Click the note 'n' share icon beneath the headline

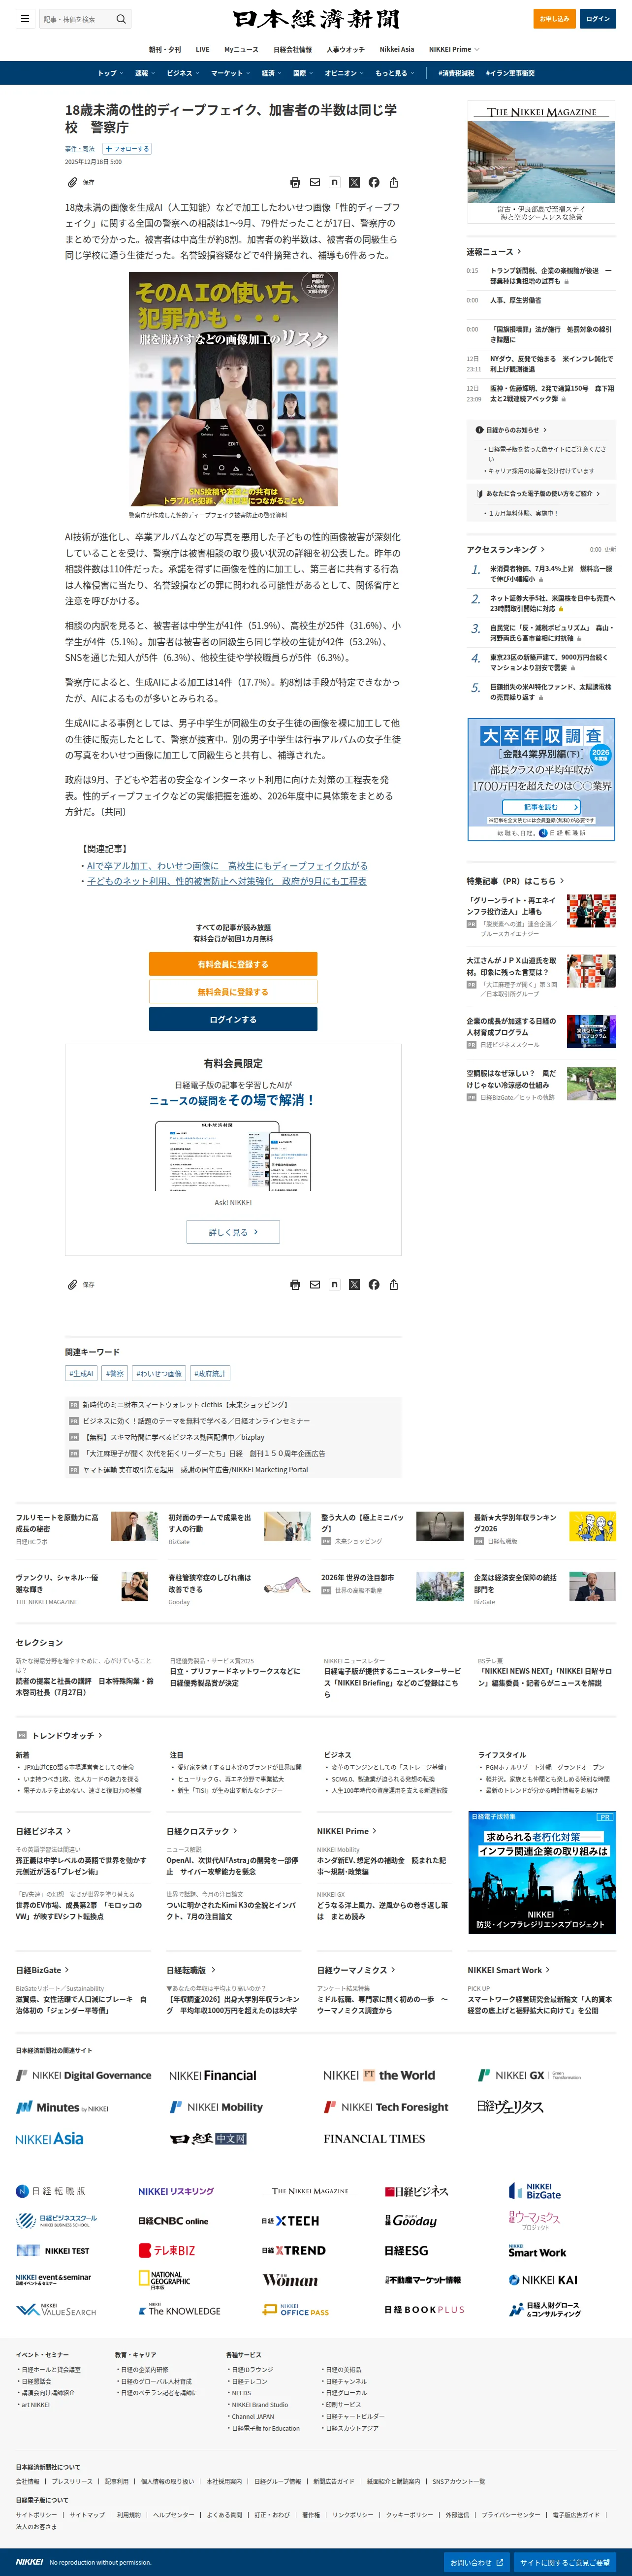point(334,182)
